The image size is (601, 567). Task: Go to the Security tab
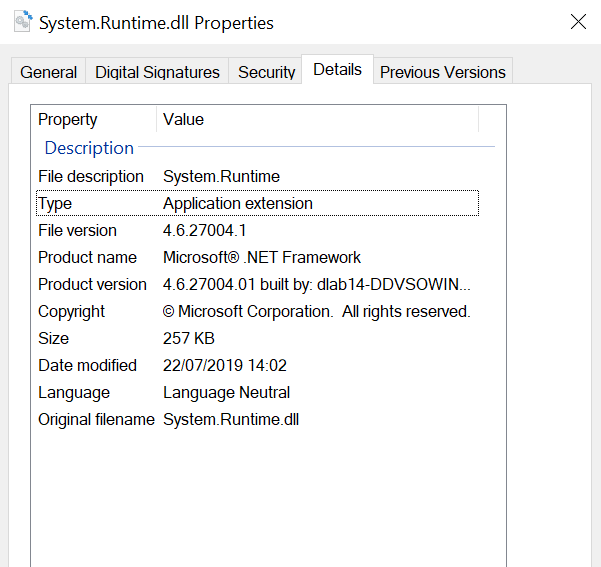(x=266, y=72)
